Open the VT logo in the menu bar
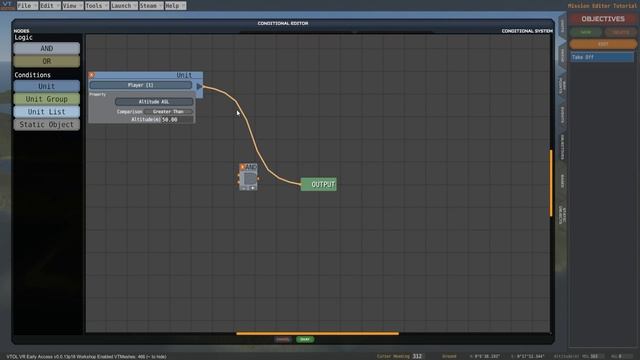 coord(7,5)
